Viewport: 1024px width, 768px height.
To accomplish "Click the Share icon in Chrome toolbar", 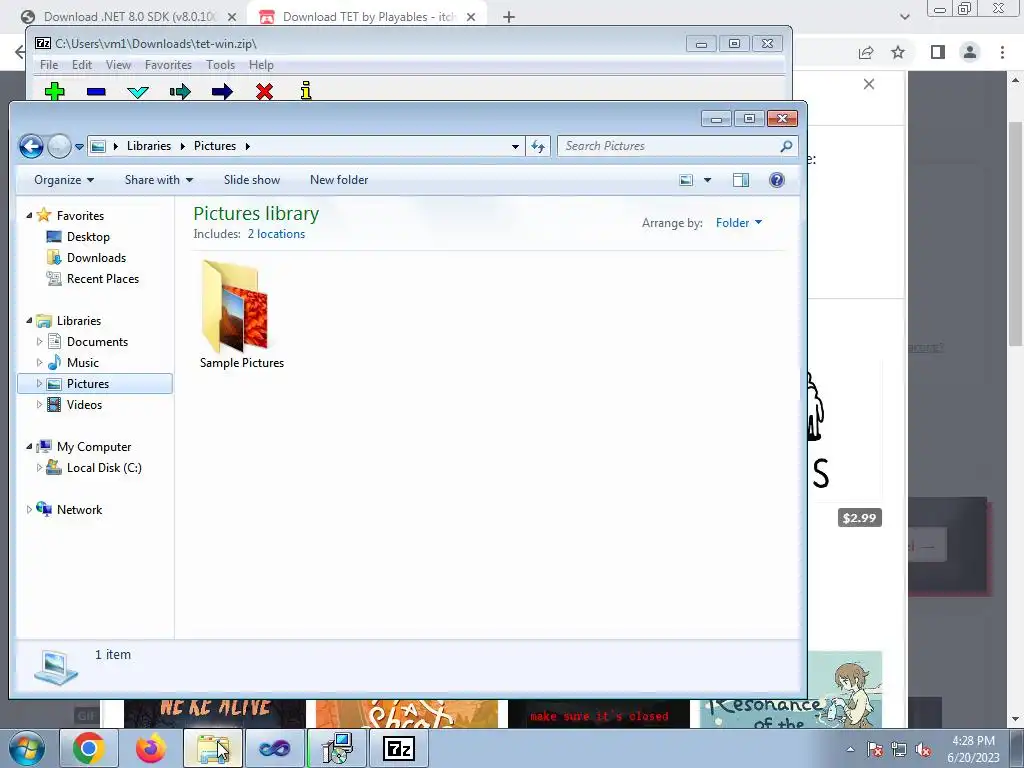I will 866,52.
